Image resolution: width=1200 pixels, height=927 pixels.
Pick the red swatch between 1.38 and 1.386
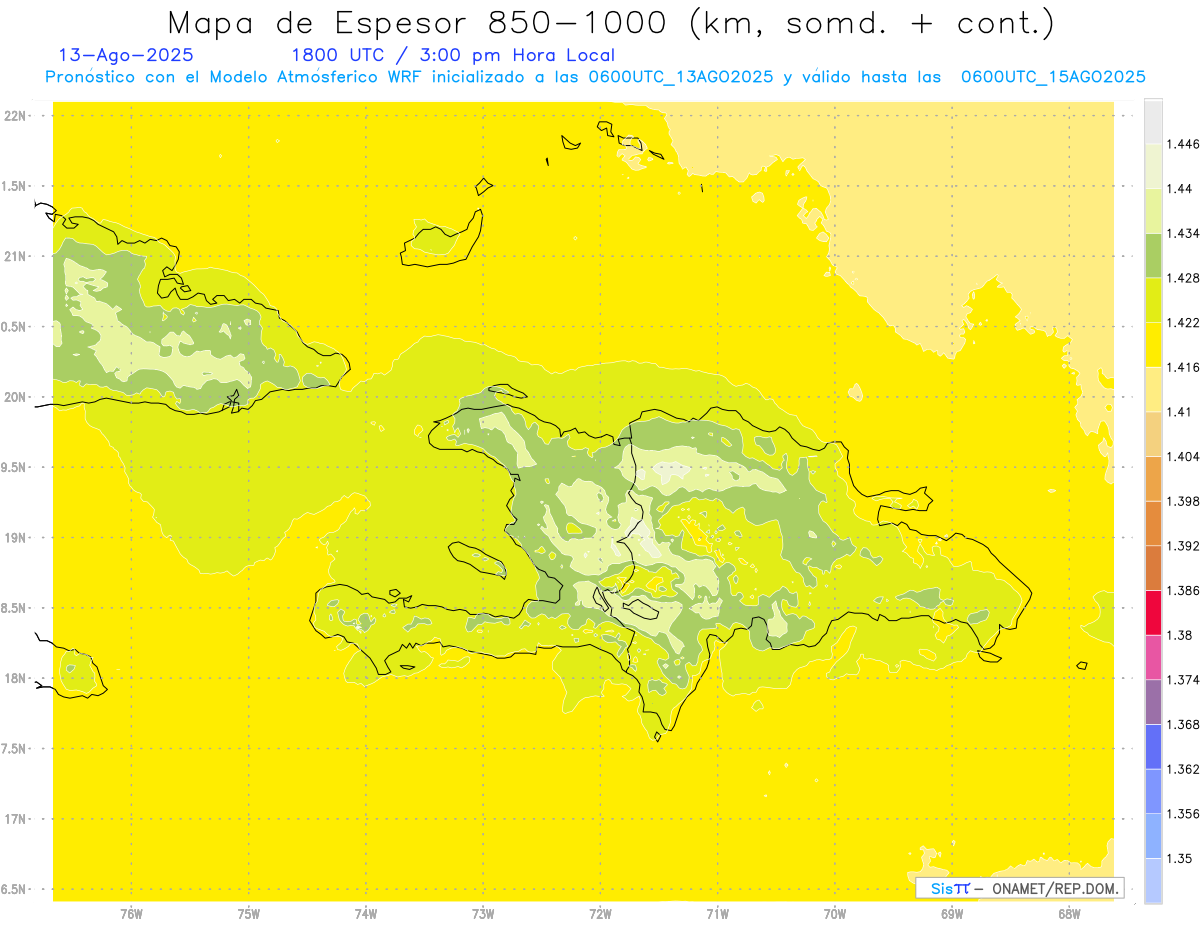(x=1153, y=613)
